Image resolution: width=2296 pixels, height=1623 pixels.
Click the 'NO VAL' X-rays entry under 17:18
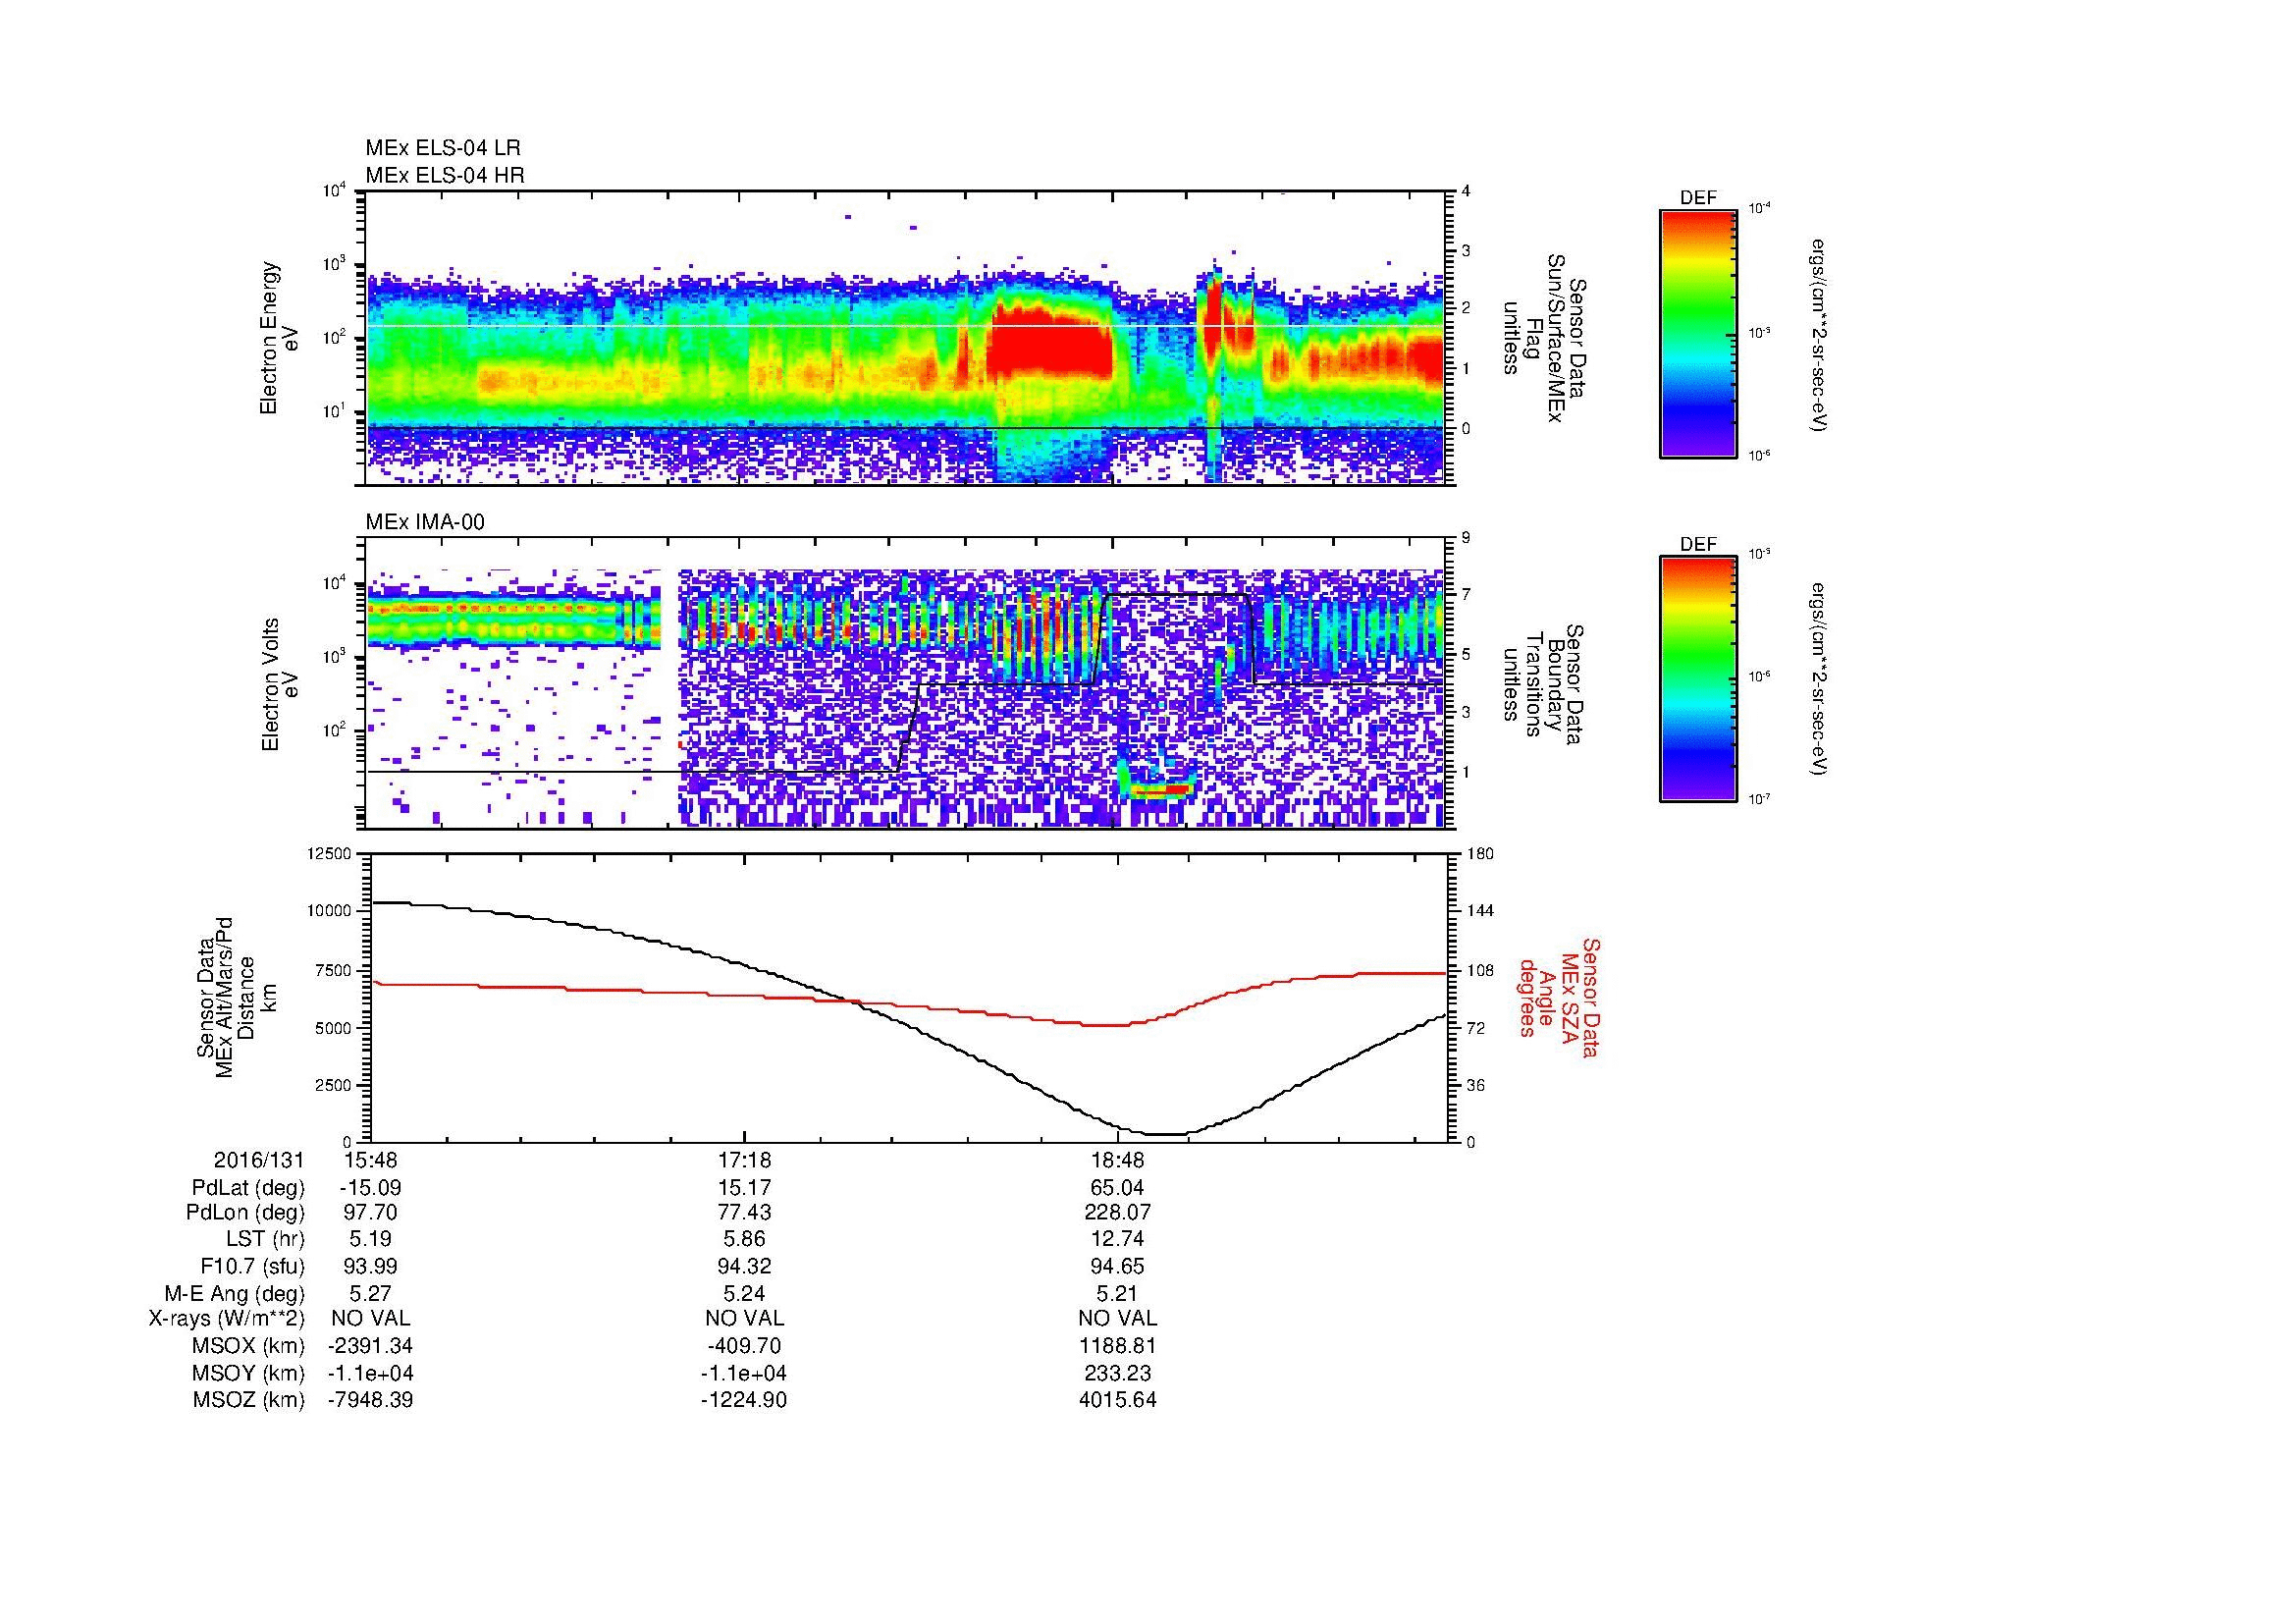pos(744,1320)
